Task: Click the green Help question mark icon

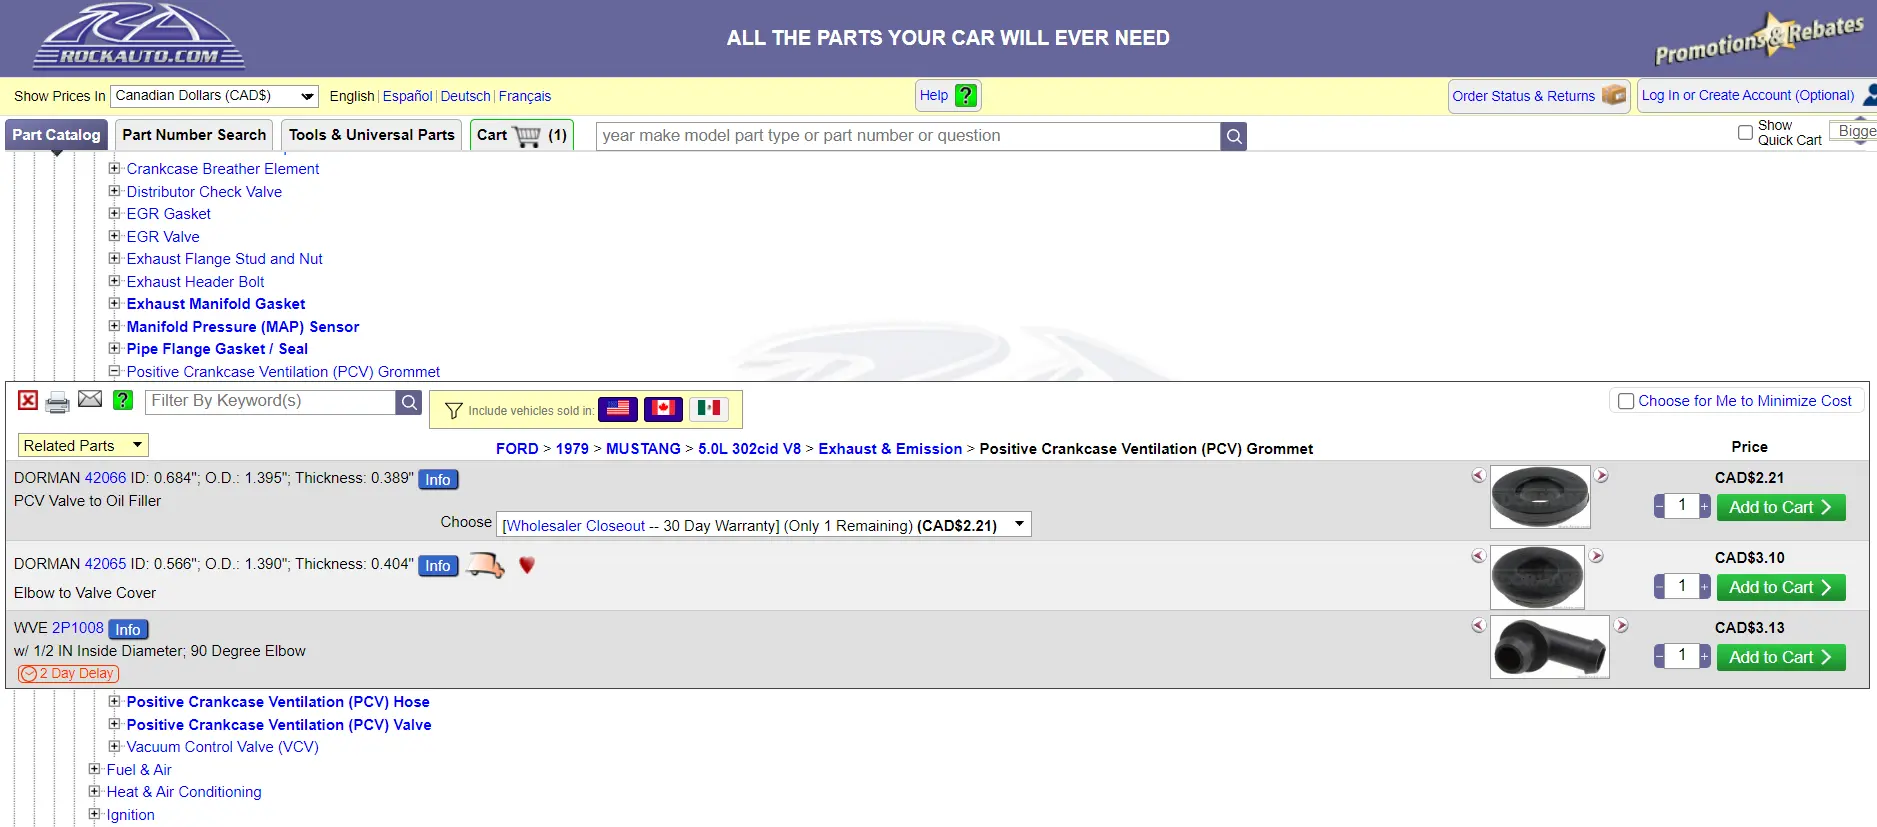Action: tap(965, 96)
